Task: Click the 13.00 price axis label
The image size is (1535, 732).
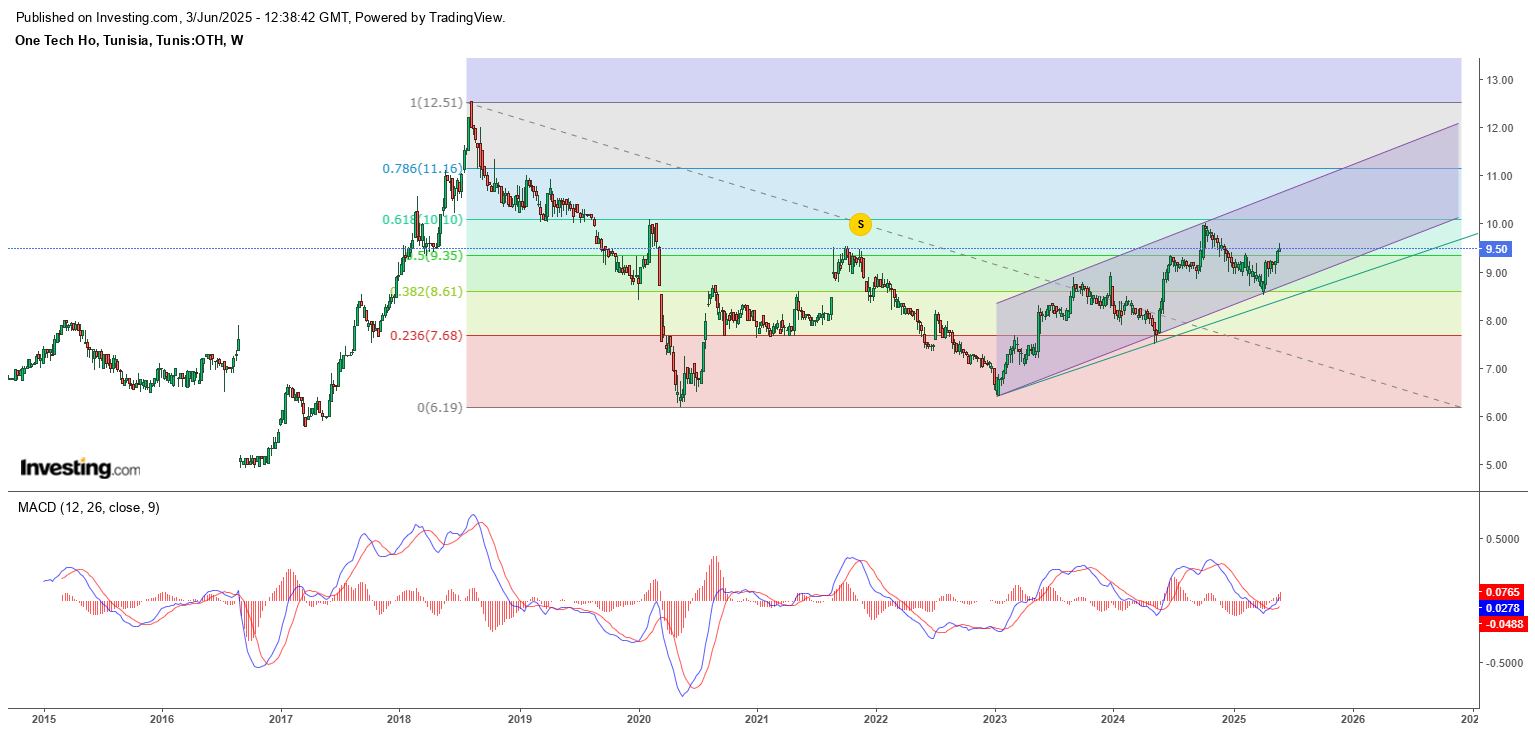Action: click(x=1501, y=80)
